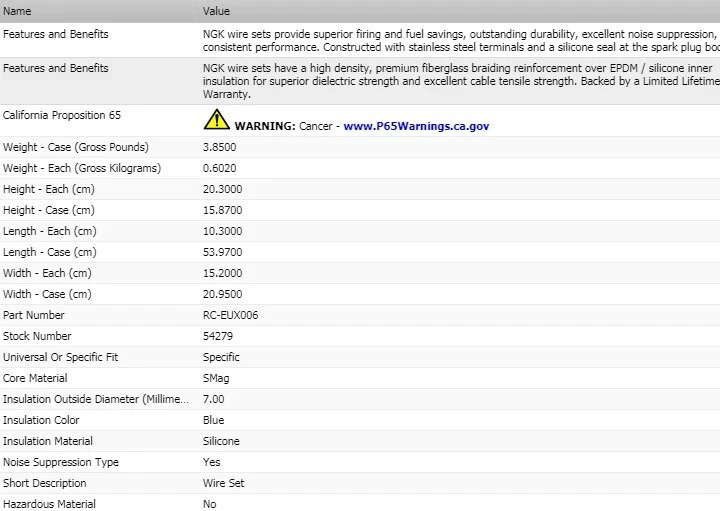The image size is (720, 511).
Task: Click the Universal Or Specific Fit label
Action: tap(60, 358)
